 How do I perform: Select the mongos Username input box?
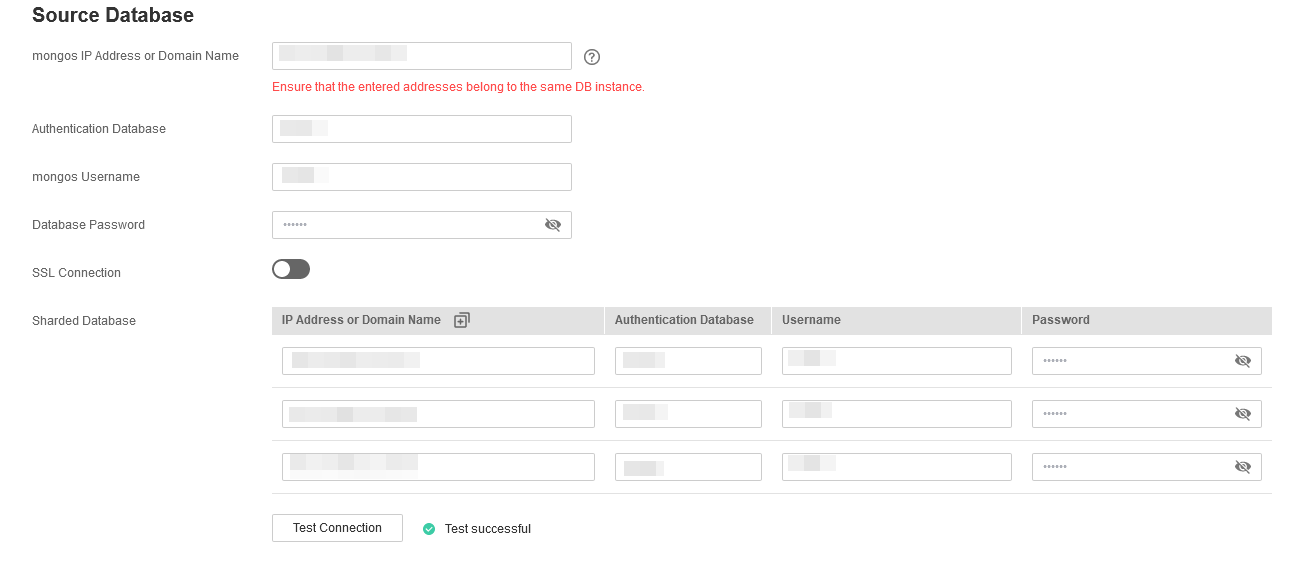421,177
